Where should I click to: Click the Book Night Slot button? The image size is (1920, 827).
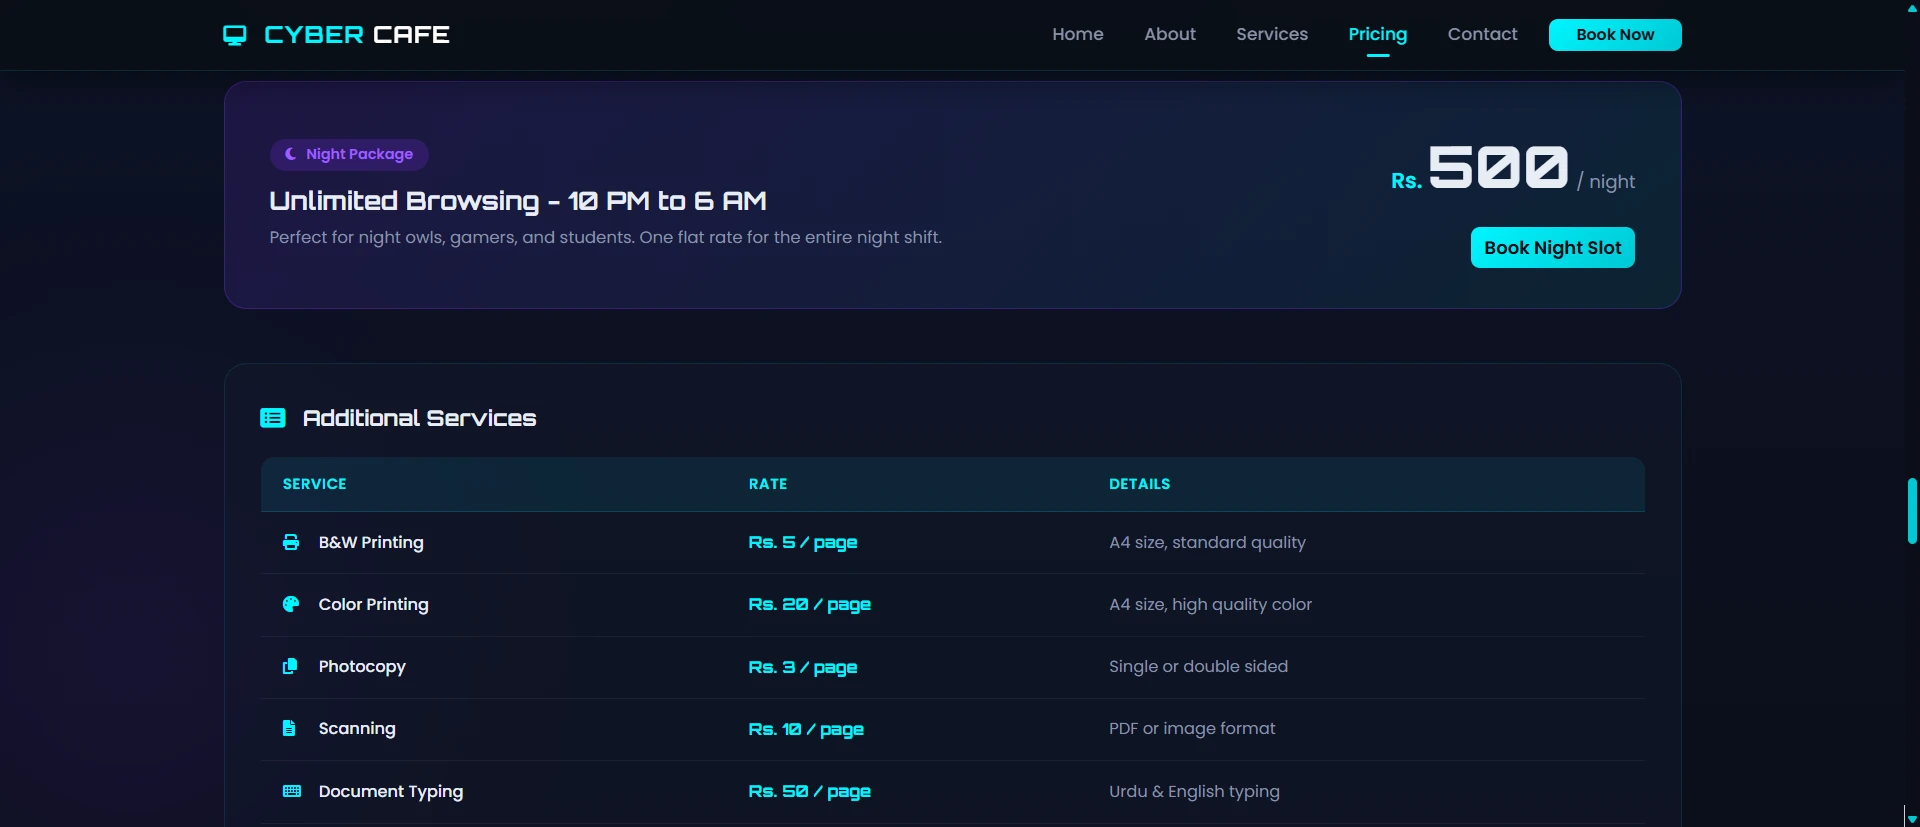pos(1553,248)
